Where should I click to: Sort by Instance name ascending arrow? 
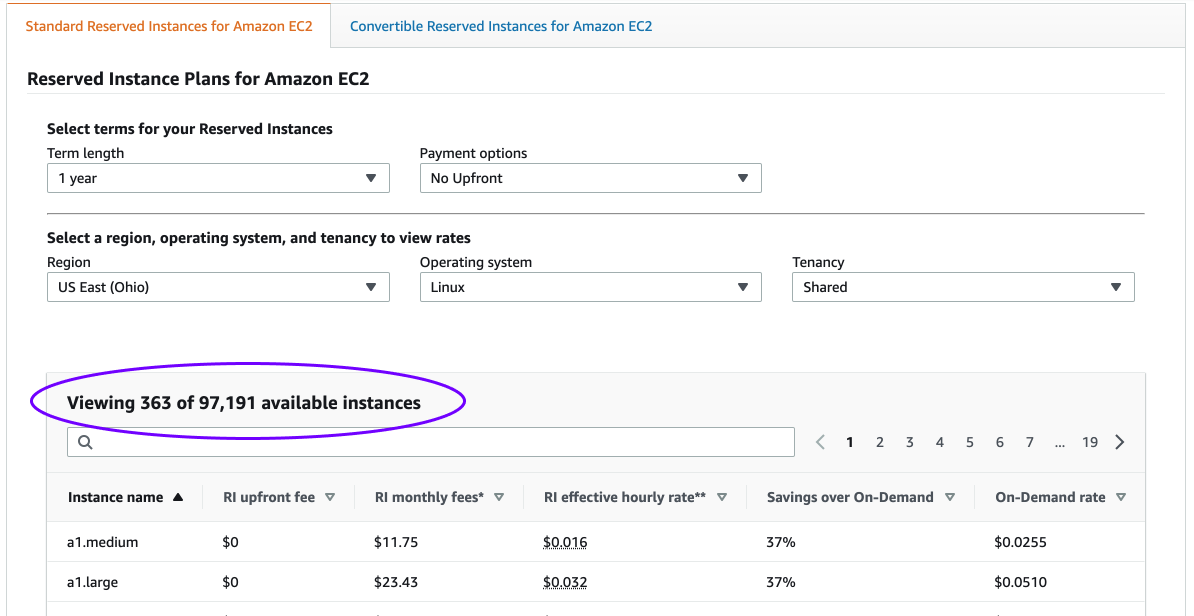point(177,497)
